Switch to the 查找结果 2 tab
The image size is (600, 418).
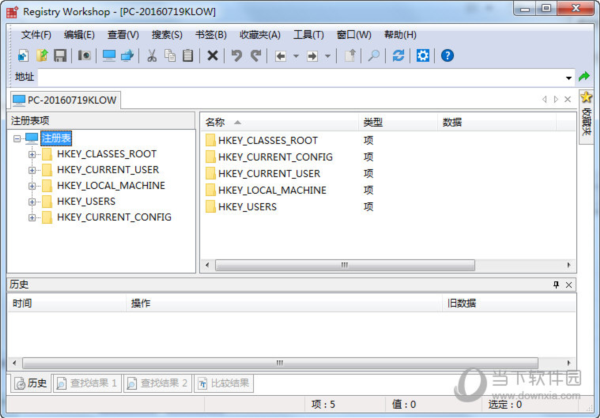158,383
